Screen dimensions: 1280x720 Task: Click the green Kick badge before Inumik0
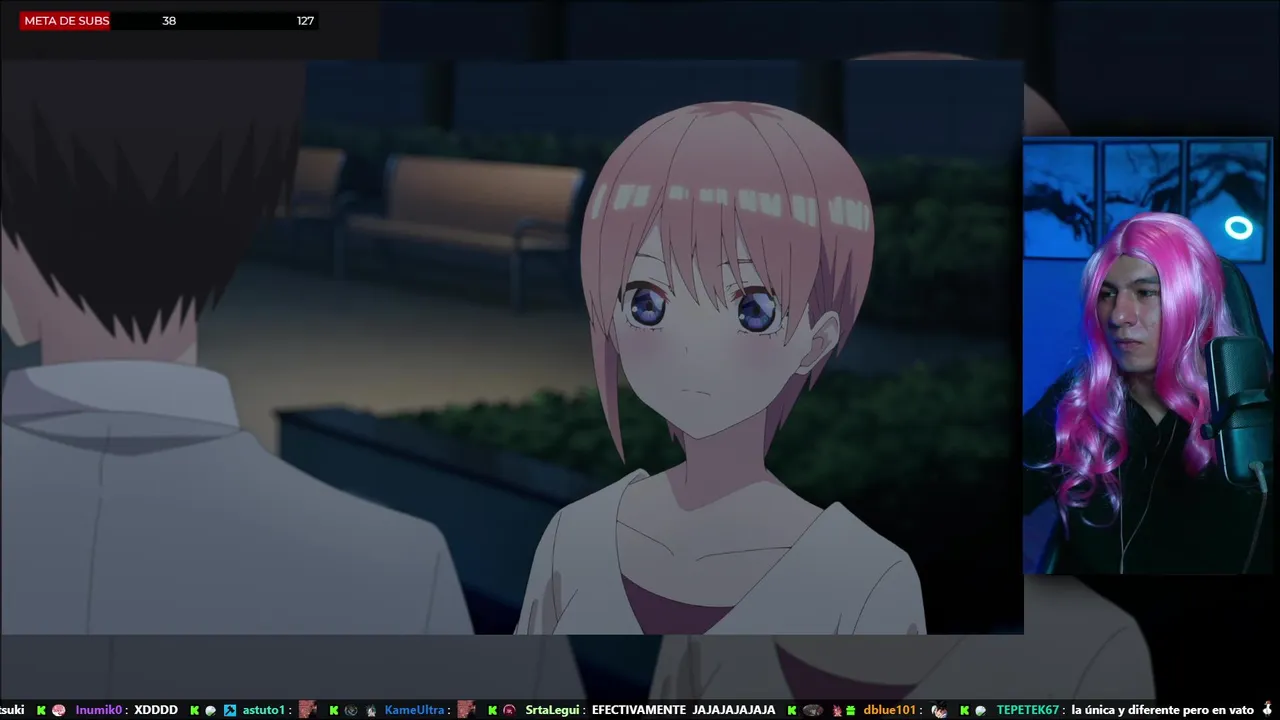point(41,710)
